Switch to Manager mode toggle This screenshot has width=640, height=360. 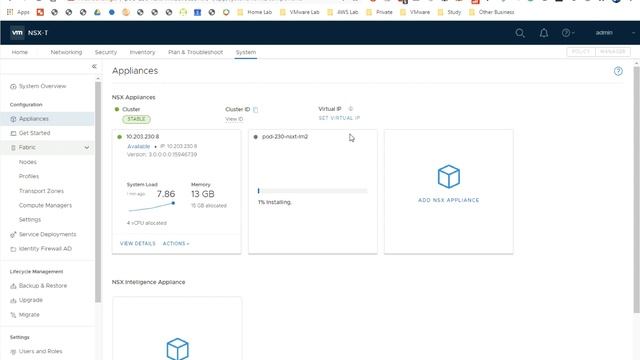click(613, 52)
